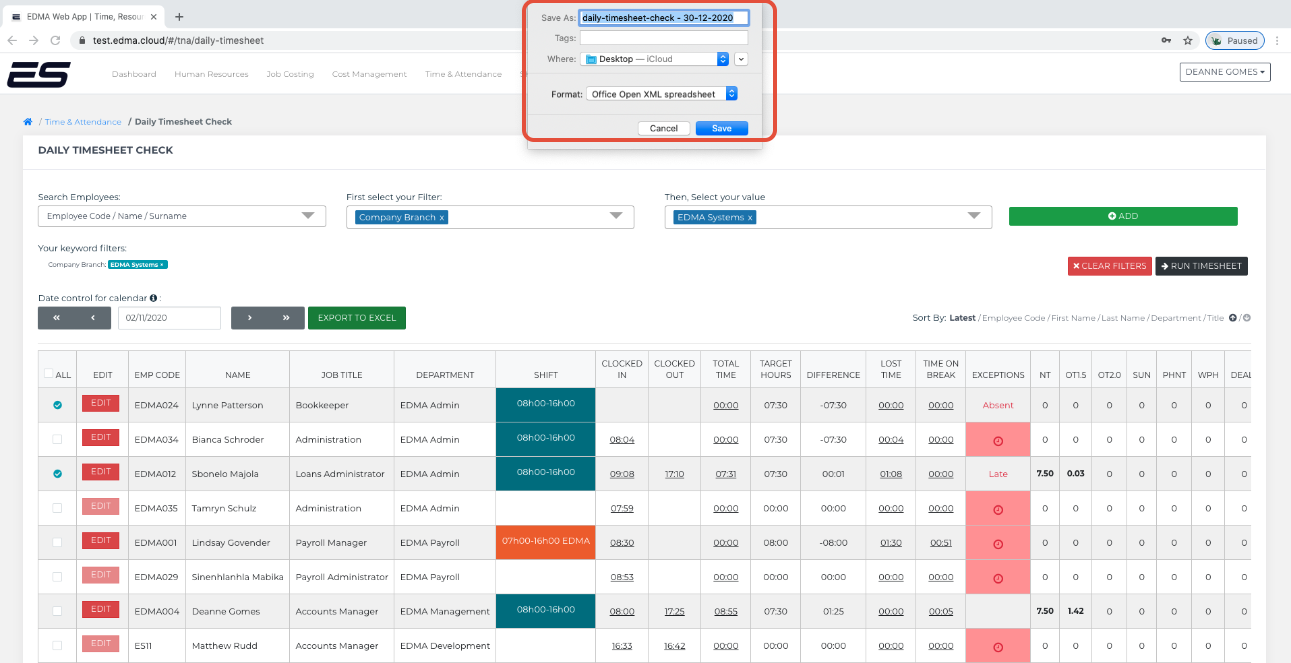
Task: Click the CLEAR FILTERS button
Action: click(x=1110, y=266)
